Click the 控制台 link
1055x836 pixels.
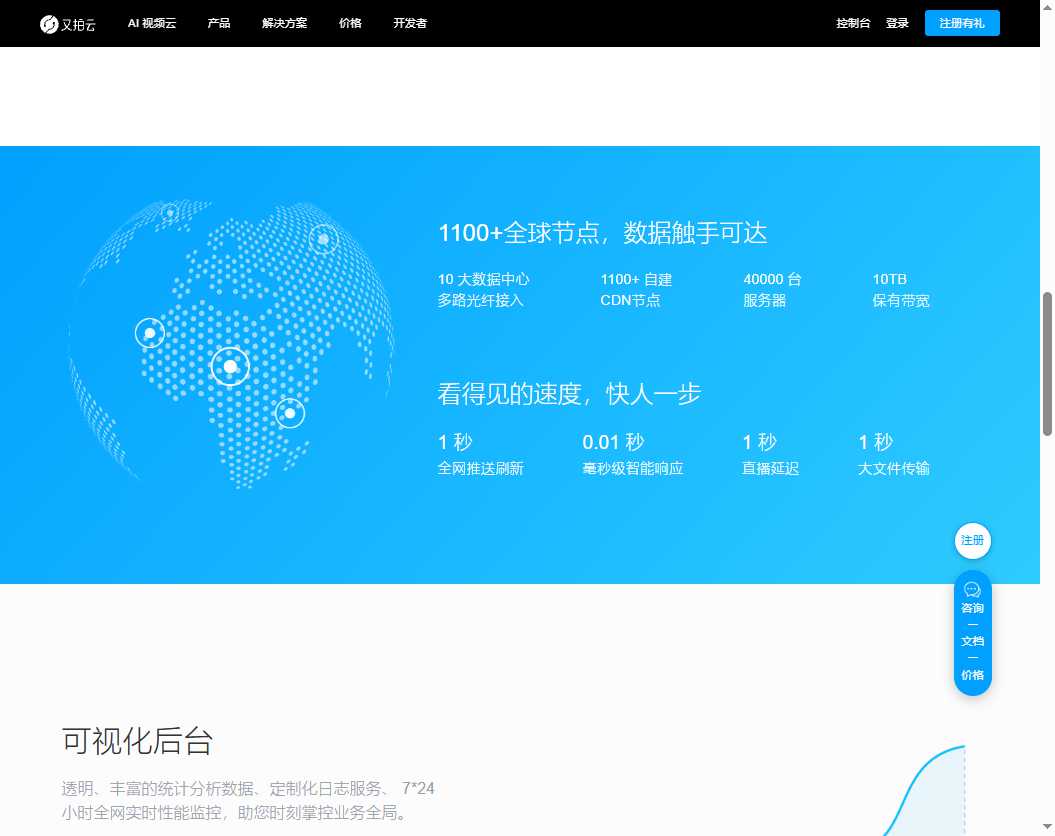(x=853, y=23)
